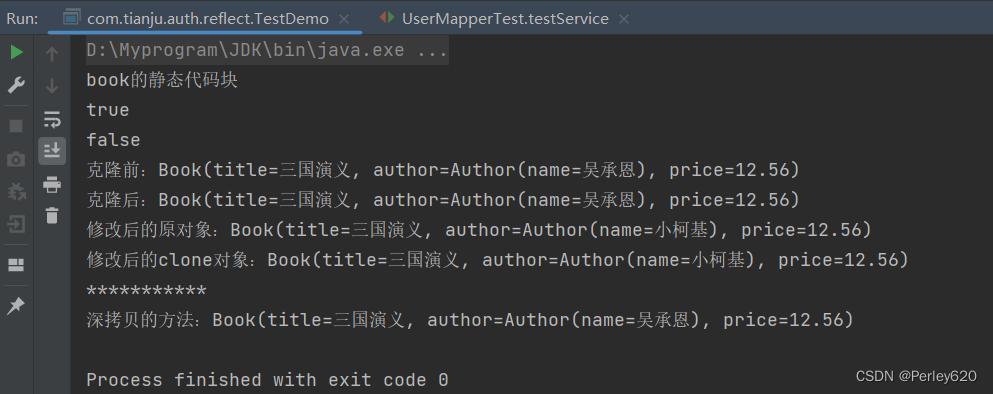
Task: Switch to the com.tianju.auth.reflect.TestDemo tab
Action: coord(208,18)
